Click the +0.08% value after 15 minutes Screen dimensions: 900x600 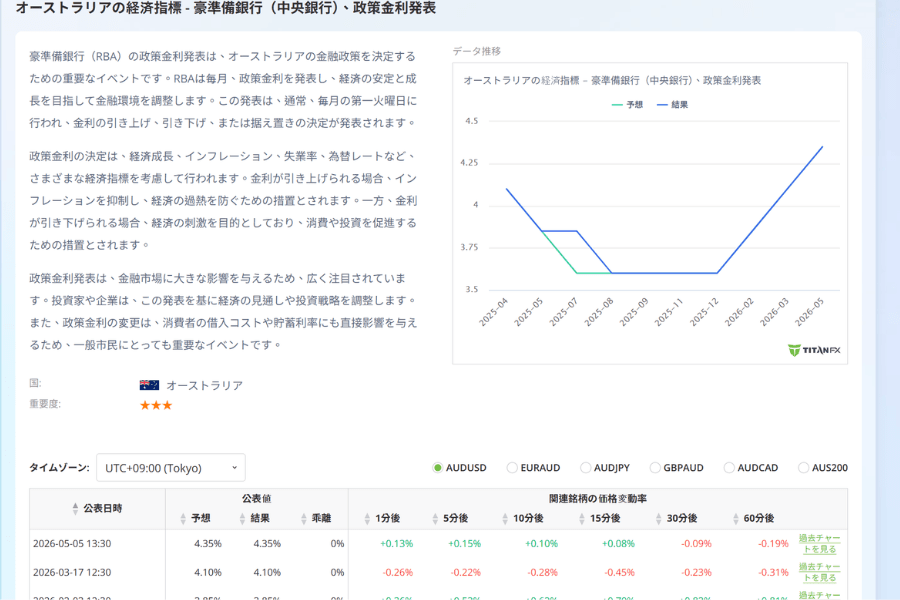[618, 544]
